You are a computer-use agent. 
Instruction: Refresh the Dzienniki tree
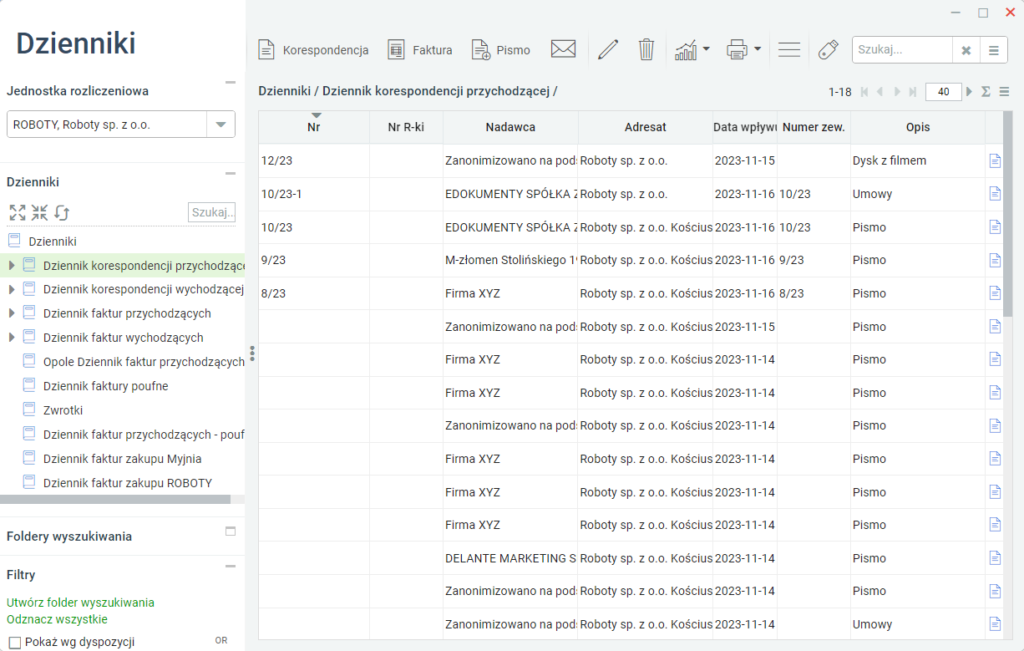point(62,212)
